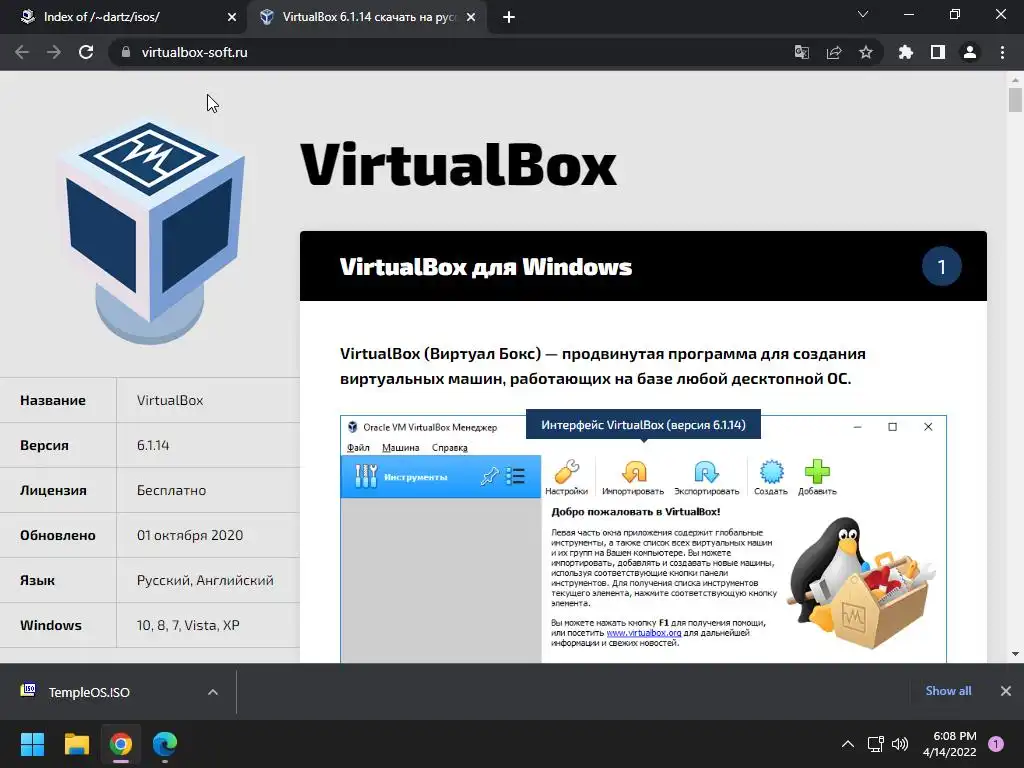1024x768 pixels.
Task: Click the Импортировать icon
Action: click(x=633, y=477)
